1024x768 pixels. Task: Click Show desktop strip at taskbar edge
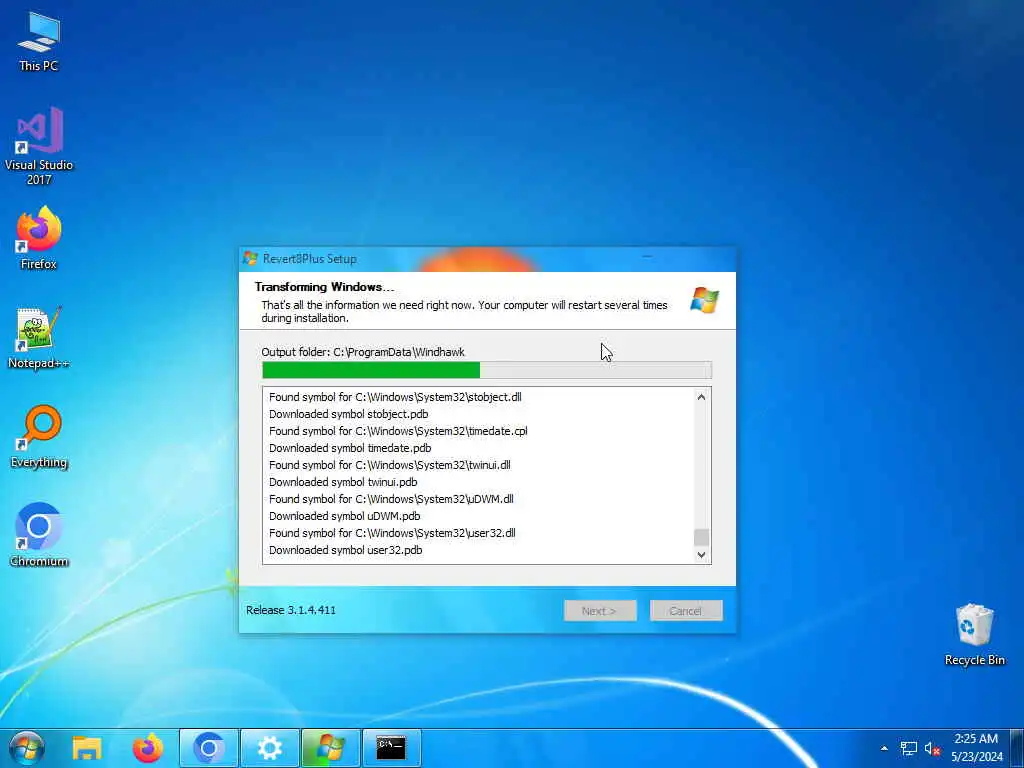pyautogui.click(x=1017, y=748)
